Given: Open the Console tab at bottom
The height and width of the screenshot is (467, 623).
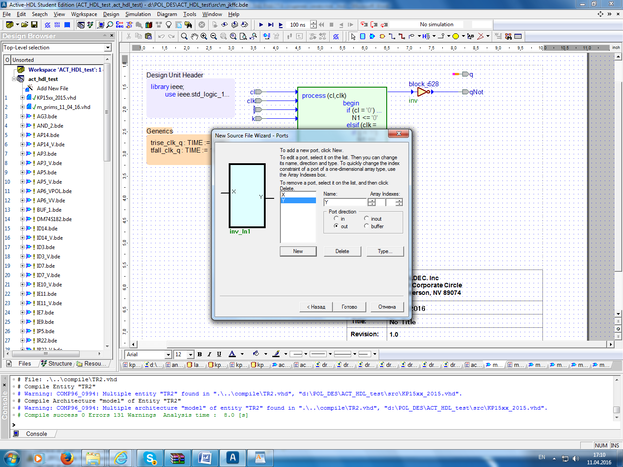Looking at the screenshot, I should click(x=36, y=434).
